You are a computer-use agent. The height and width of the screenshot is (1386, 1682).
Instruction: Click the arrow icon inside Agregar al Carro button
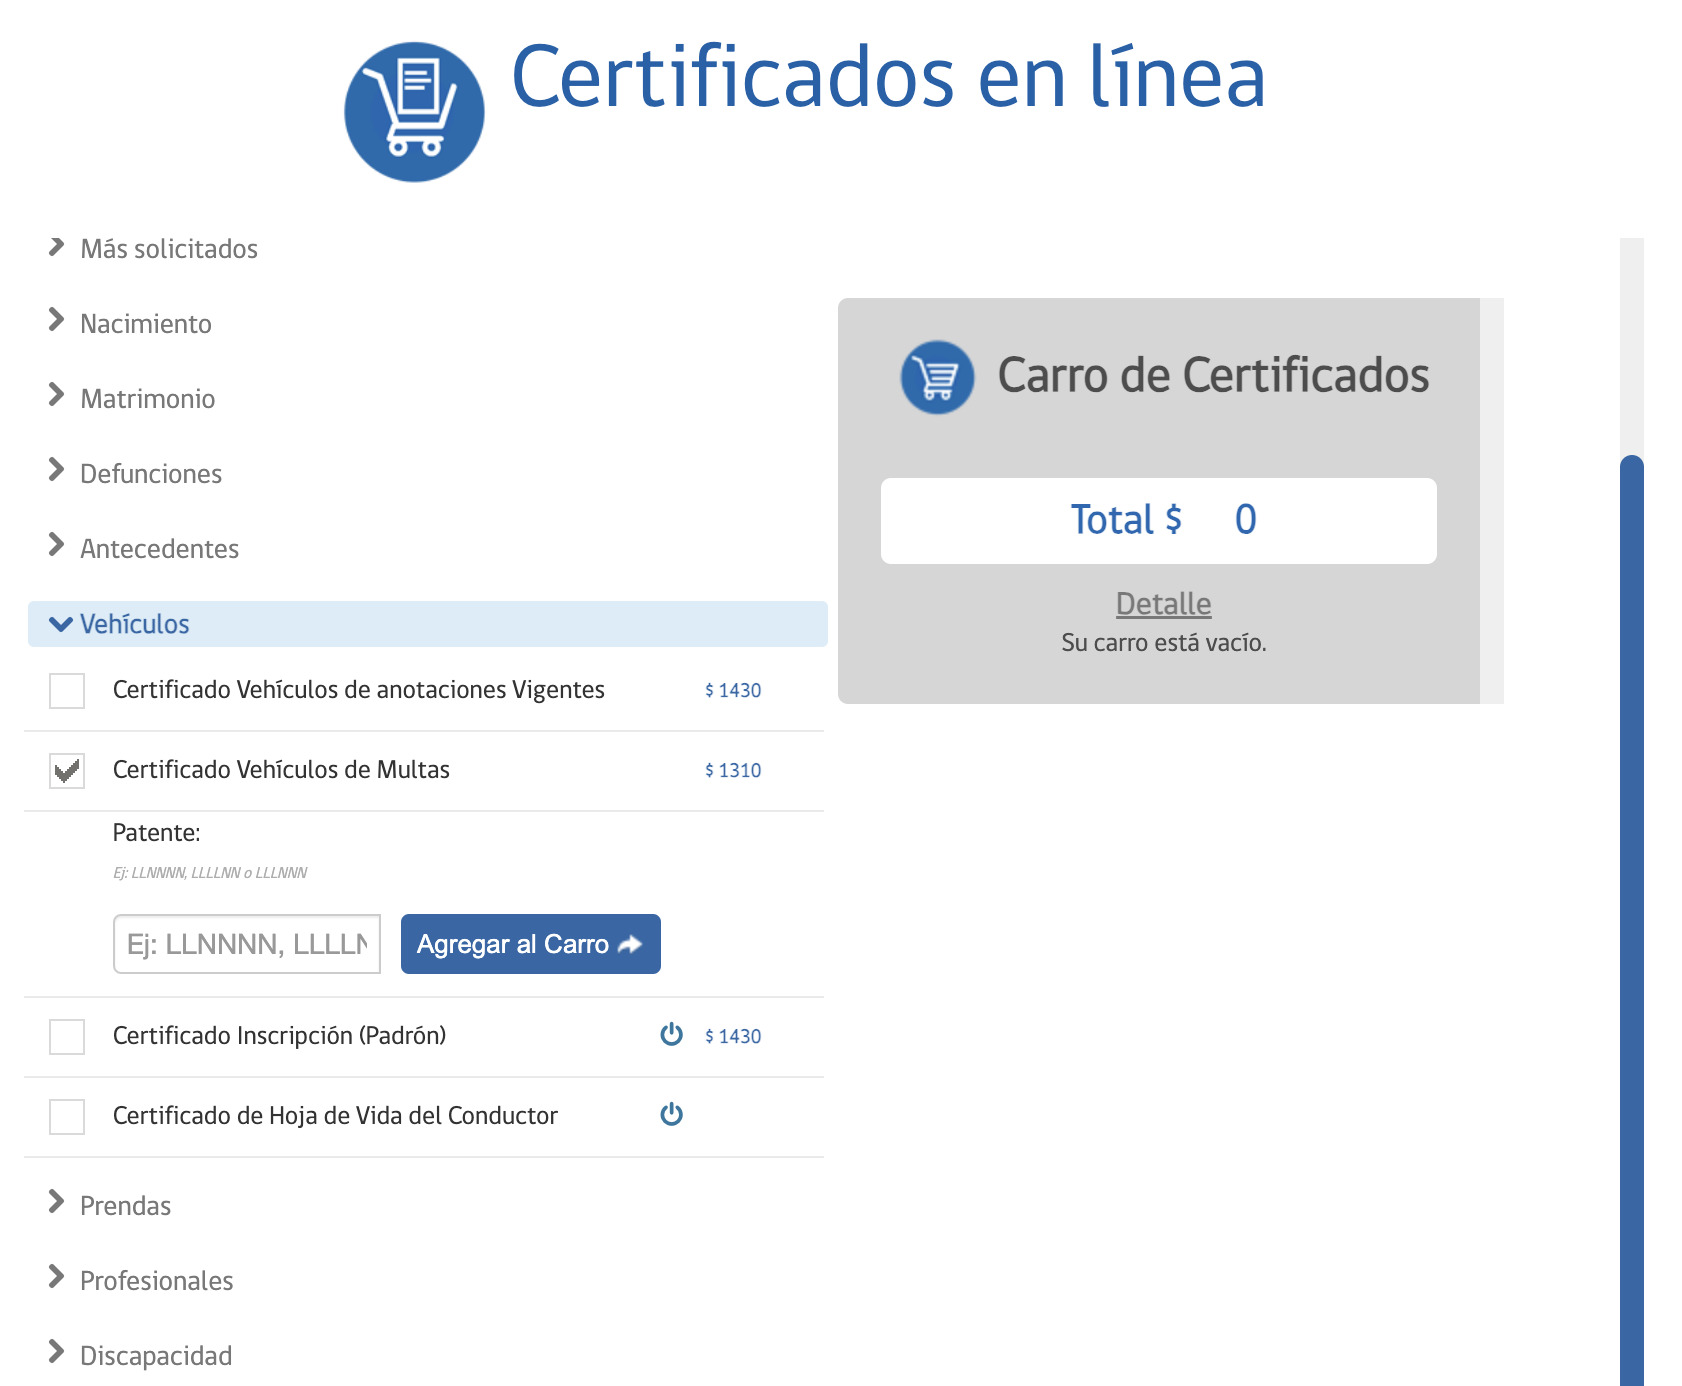[x=629, y=943]
